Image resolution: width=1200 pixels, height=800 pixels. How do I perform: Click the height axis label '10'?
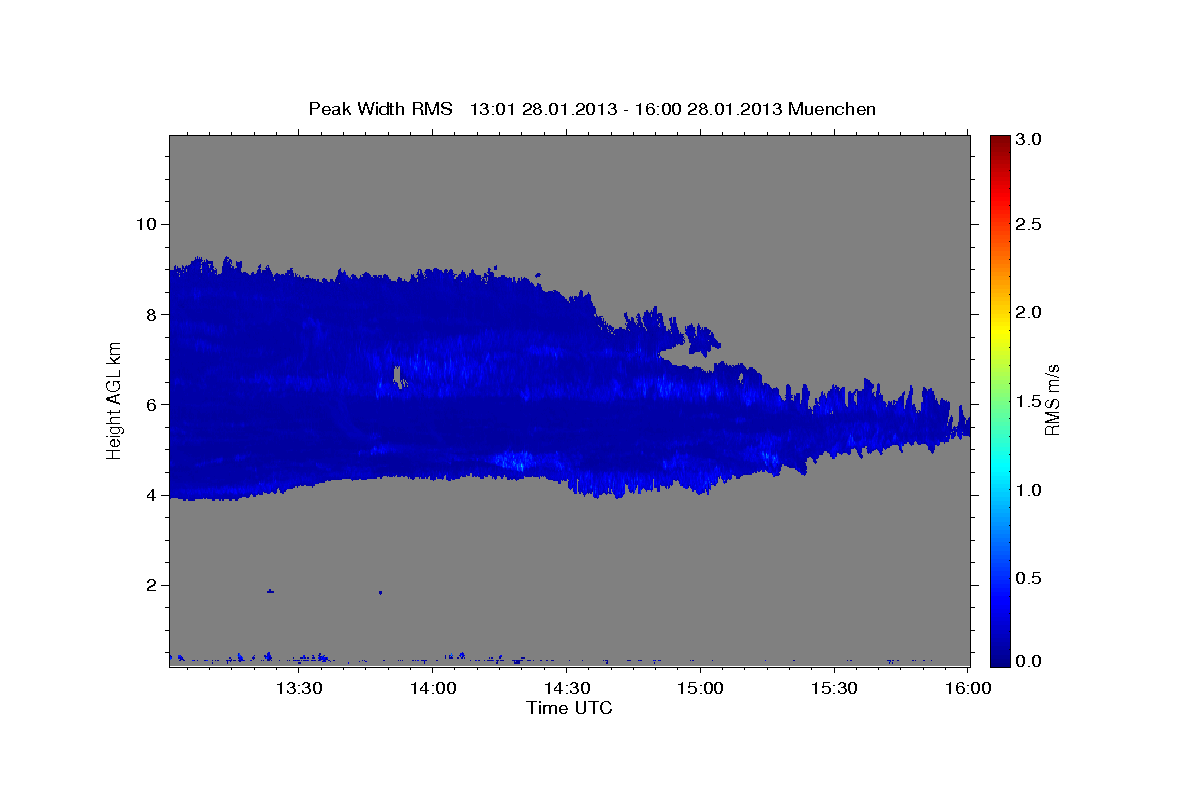pos(149,224)
